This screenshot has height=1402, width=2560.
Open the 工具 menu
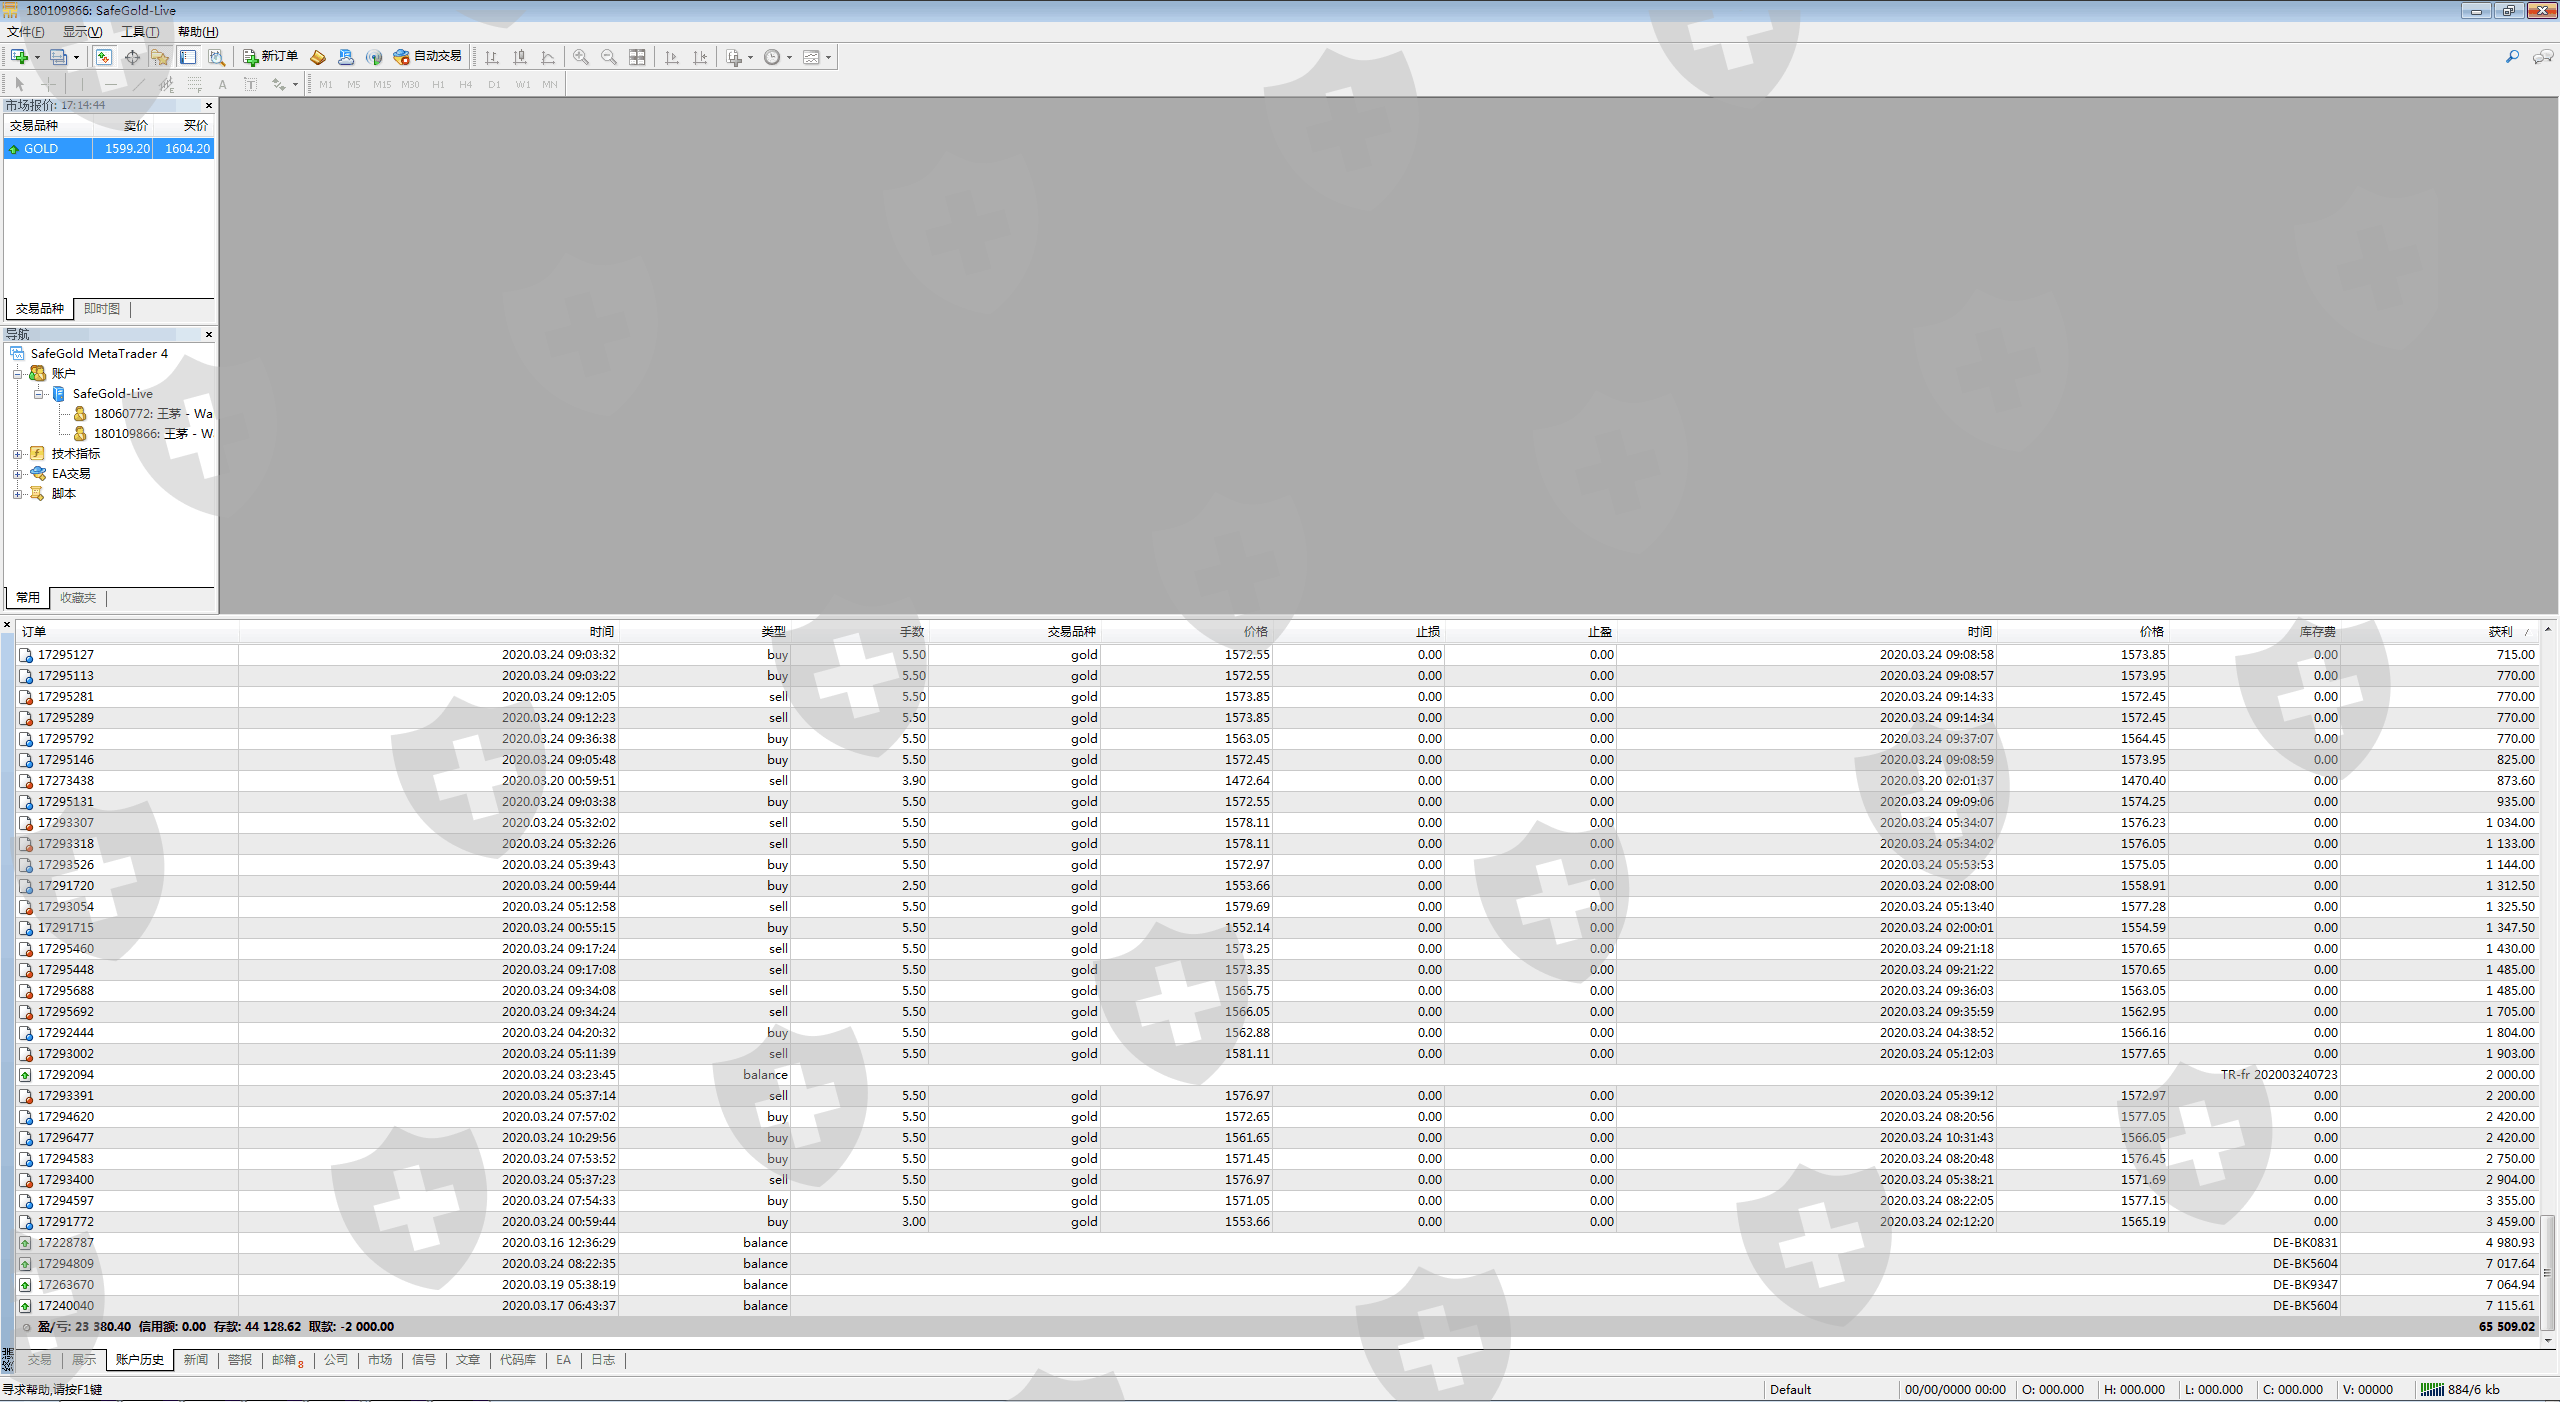click(139, 32)
